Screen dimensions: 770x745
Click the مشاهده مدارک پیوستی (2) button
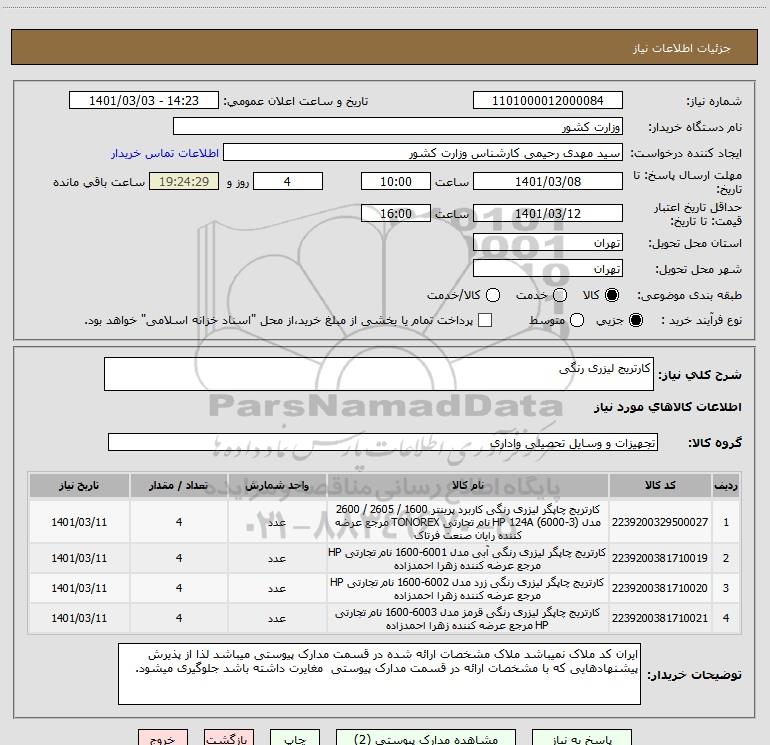[426, 738]
